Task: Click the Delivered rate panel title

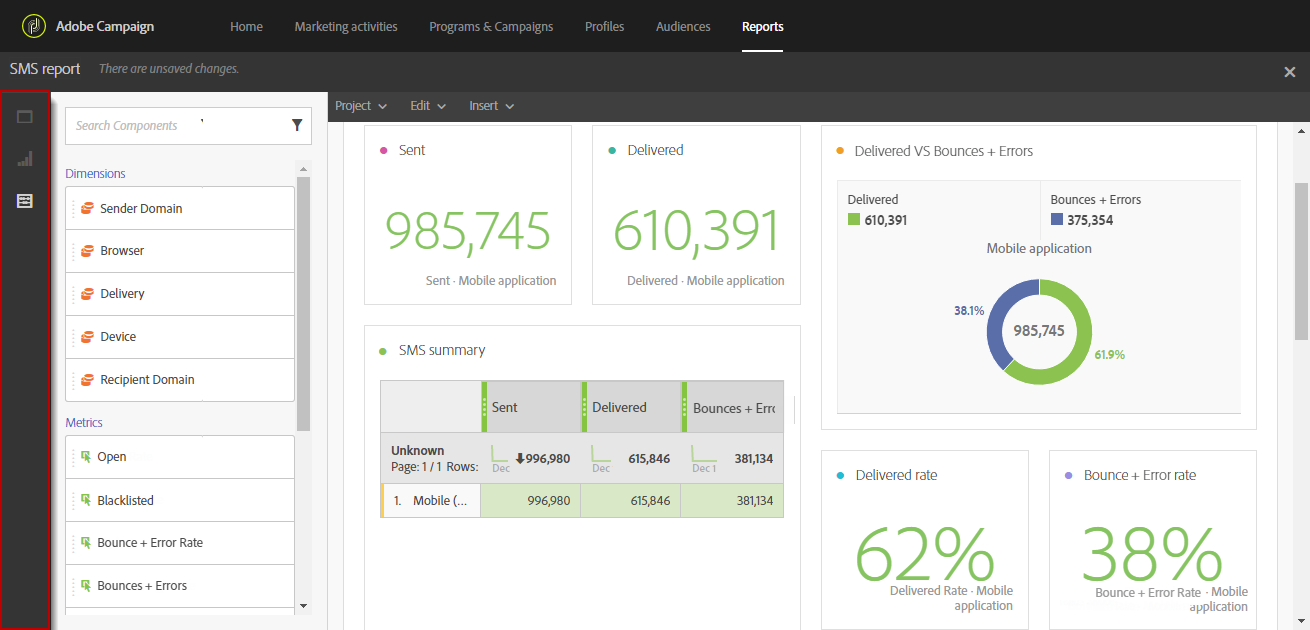Action: [x=897, y=475]
